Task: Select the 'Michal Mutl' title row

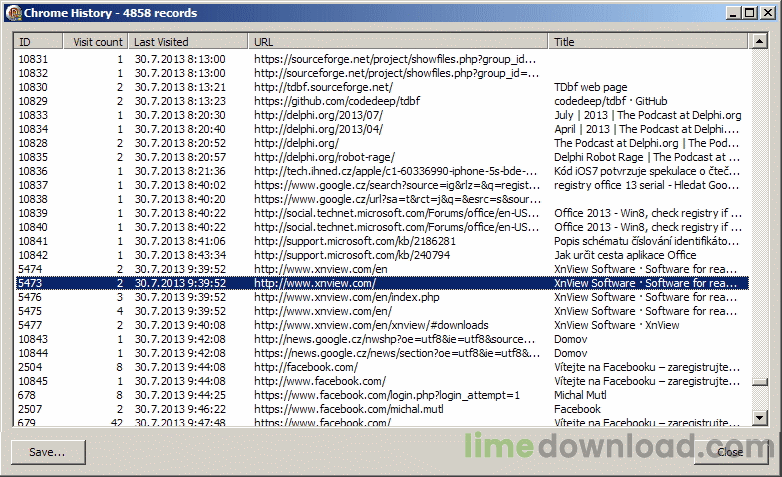Action: [382, 395]
